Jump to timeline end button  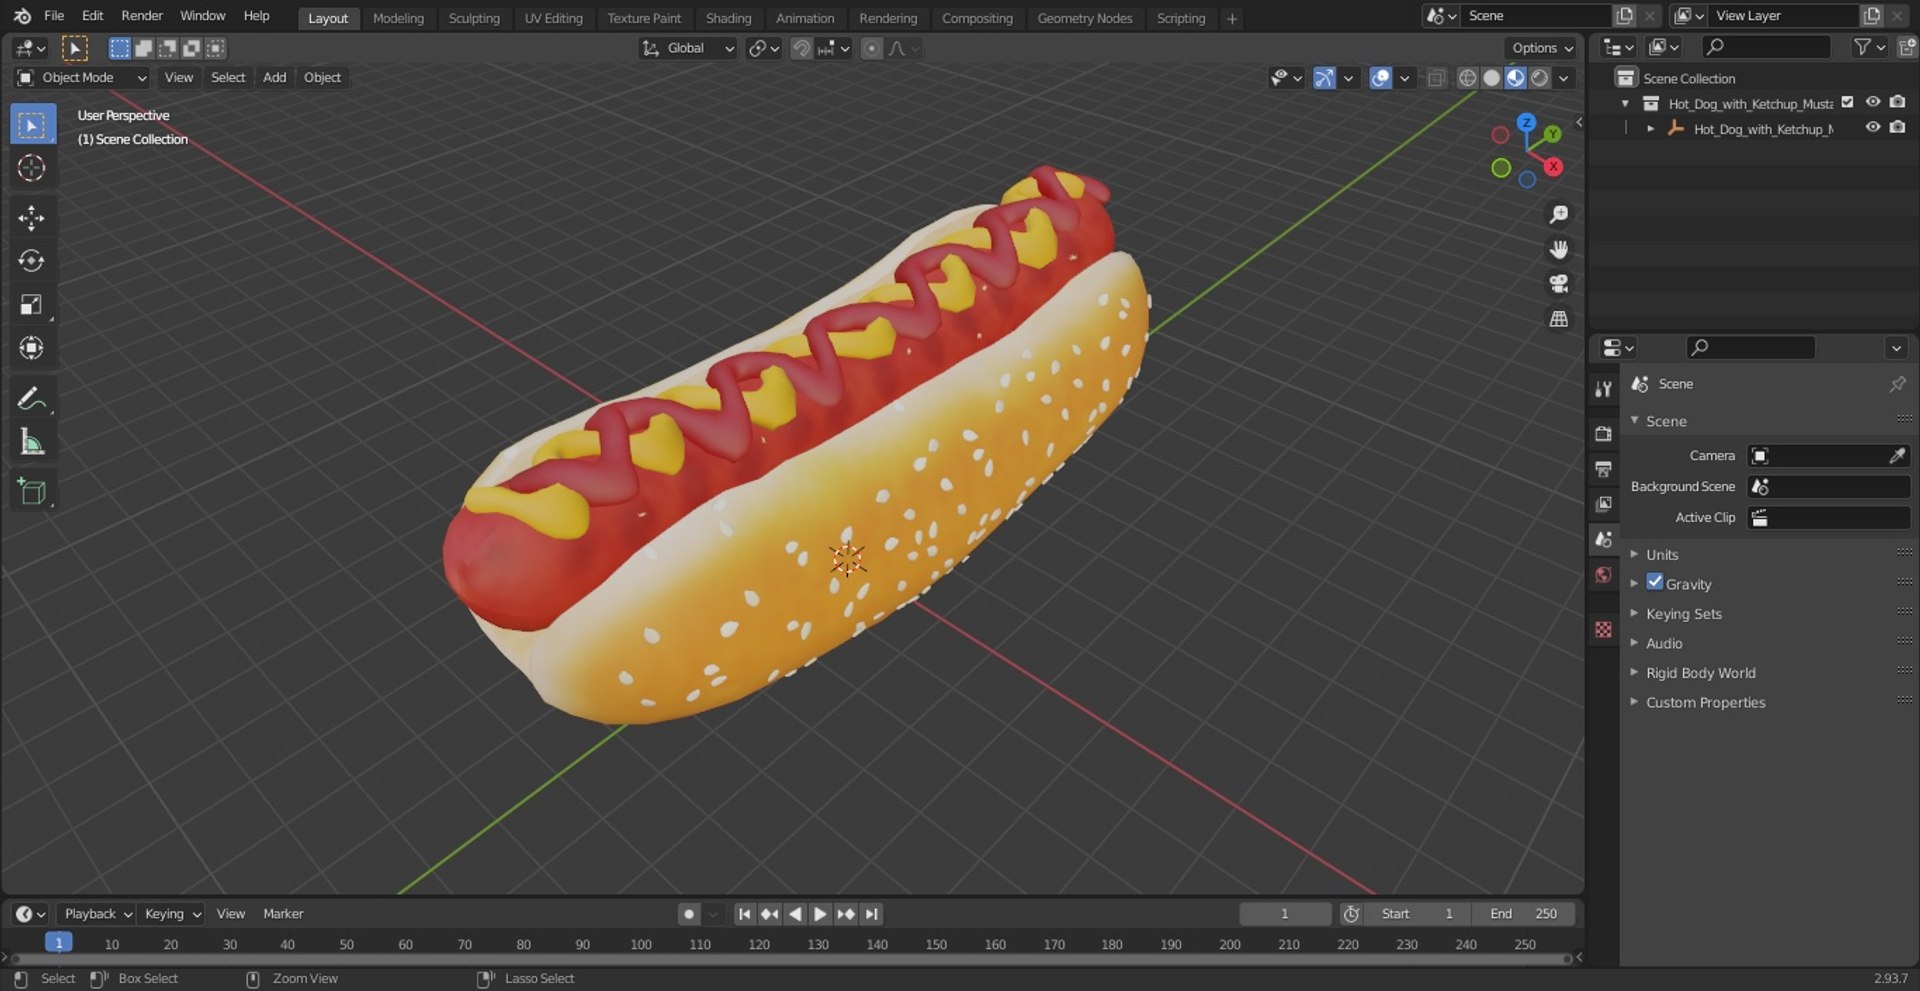click(872, 914)
